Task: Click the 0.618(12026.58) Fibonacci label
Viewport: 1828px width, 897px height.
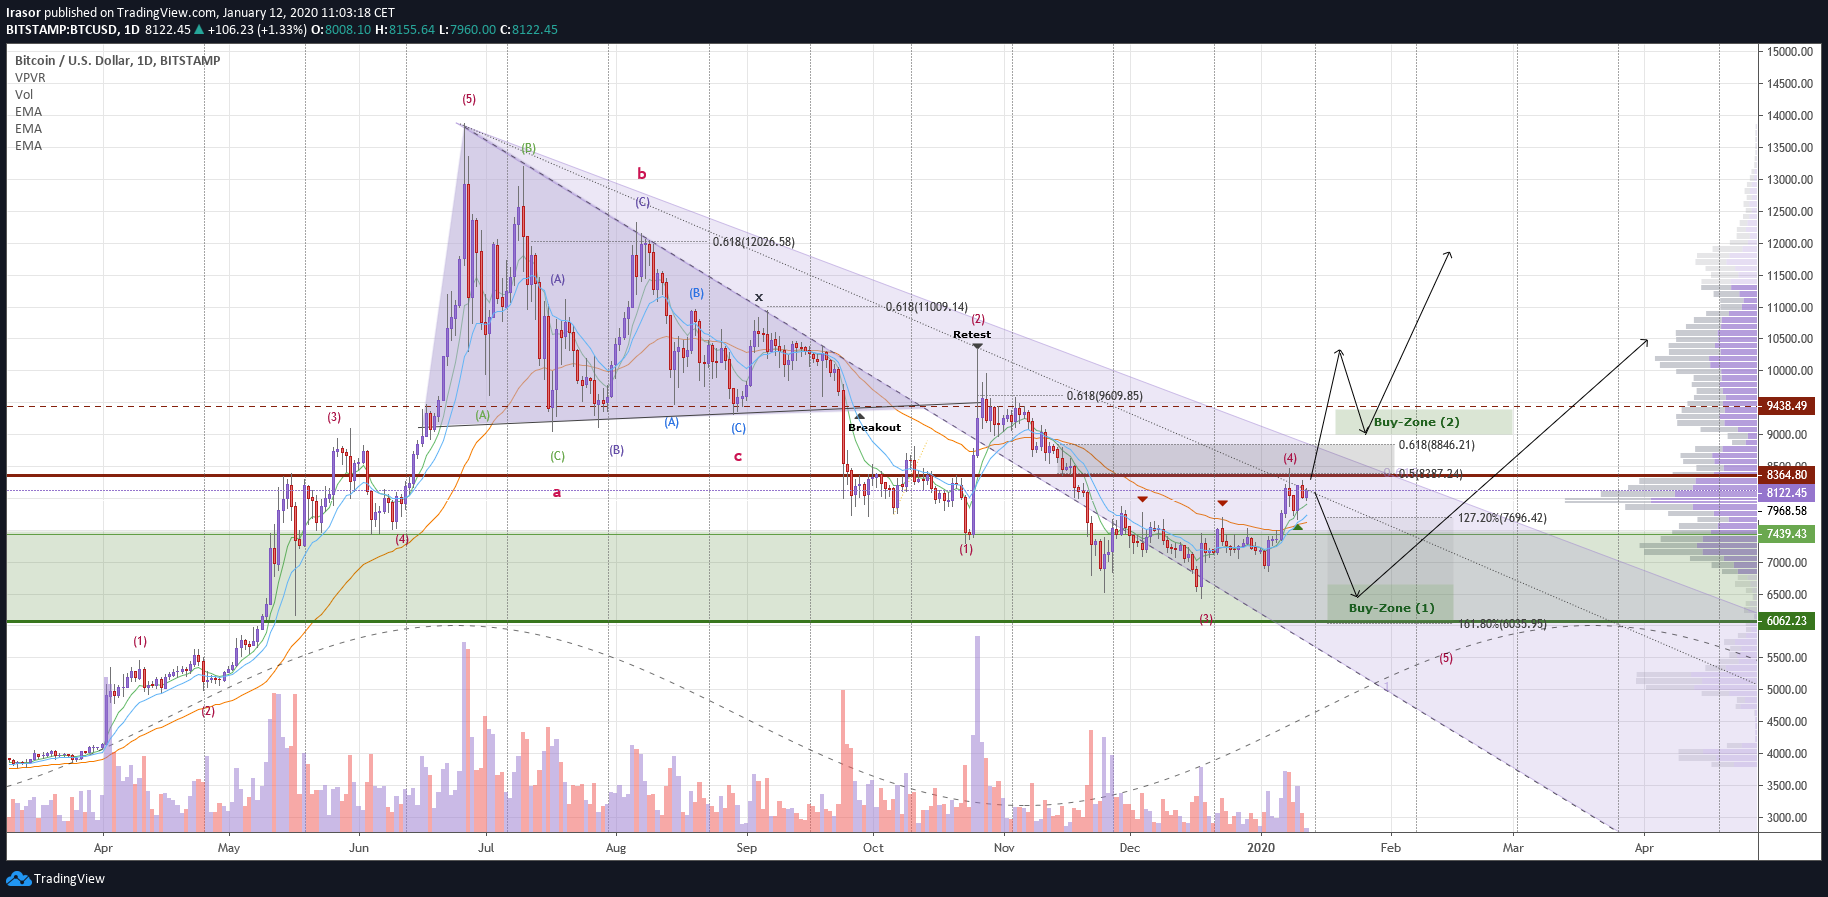Action: pos(754,242)
